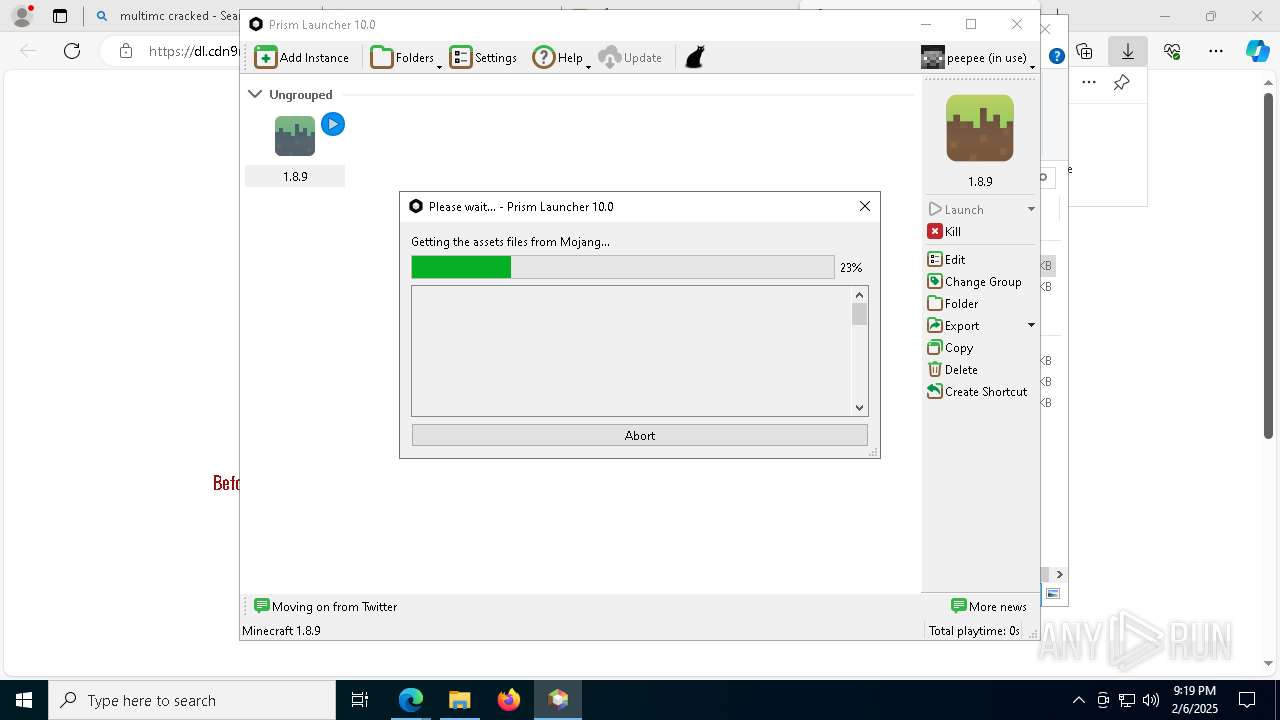Viewport: 1280px width, 720px height.
Task: Abort the asset download
Action: tap(640, 435)
